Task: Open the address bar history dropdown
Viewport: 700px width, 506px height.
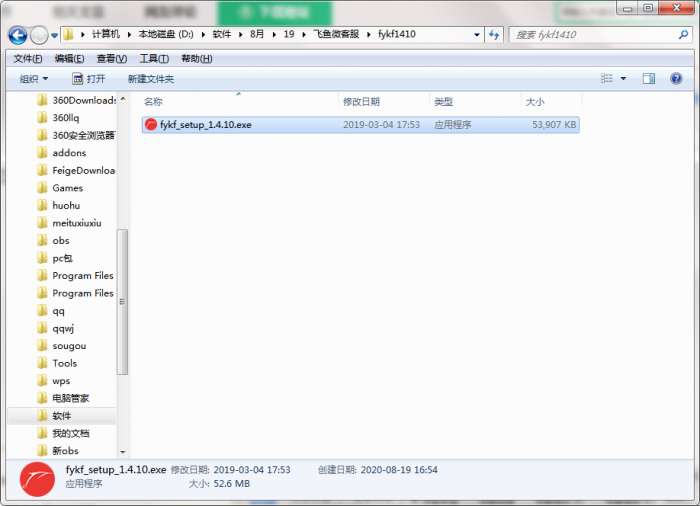Action: tap(477, 35)
